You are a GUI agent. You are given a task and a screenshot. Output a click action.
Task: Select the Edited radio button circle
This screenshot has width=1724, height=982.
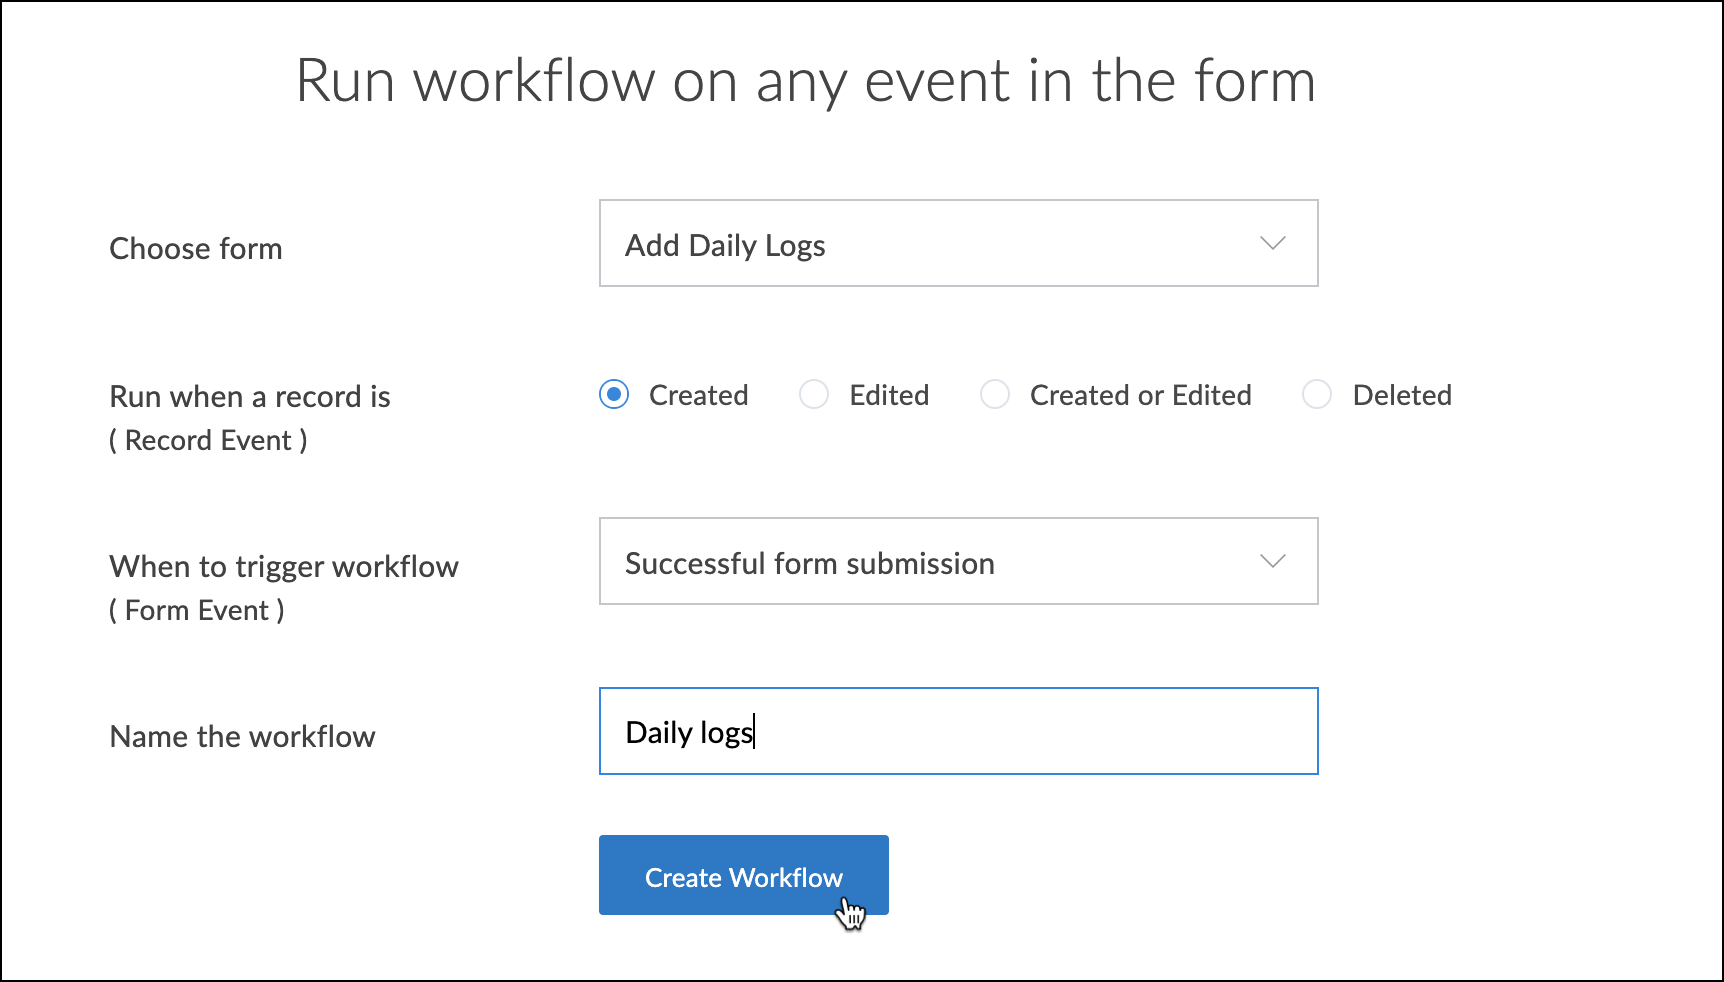click(814, 395)
